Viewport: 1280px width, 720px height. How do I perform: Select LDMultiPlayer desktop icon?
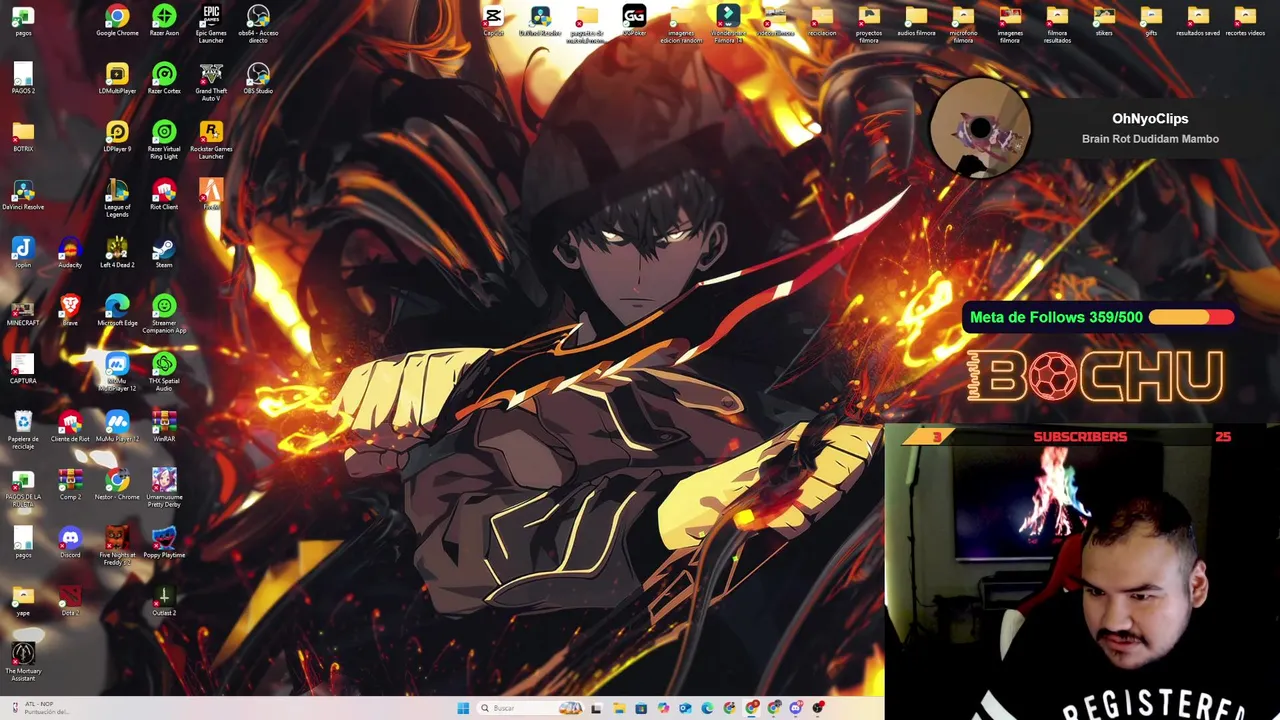point(117,78)
